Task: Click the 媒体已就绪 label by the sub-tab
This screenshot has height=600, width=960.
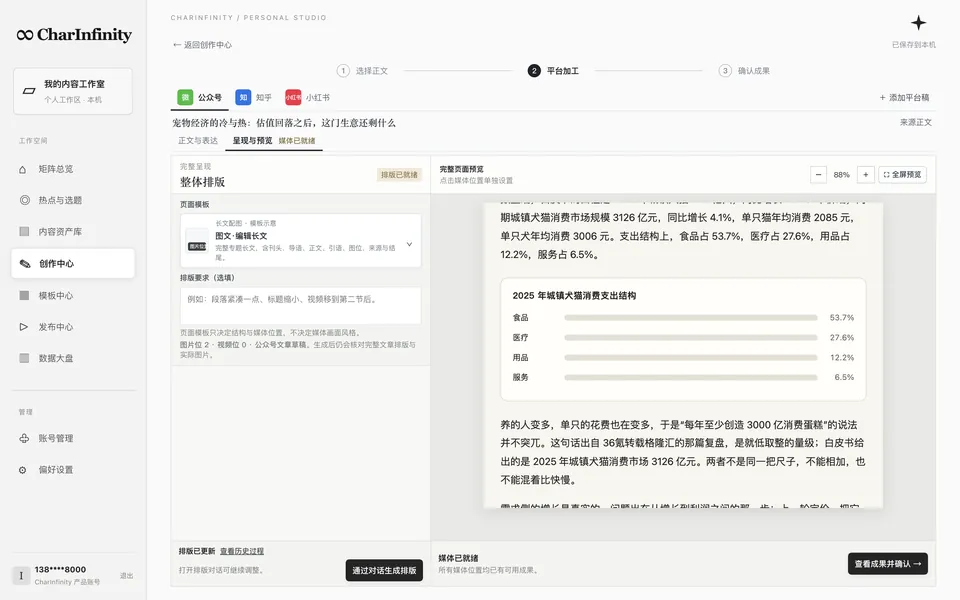Action: pyautogui.click(x=297, y=141)
